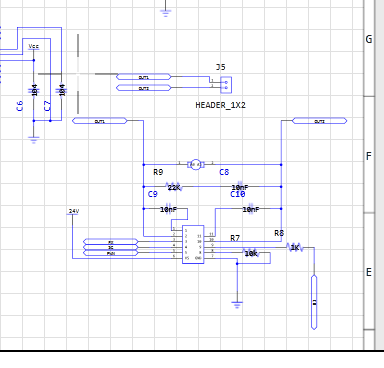The height and width of the screenshot is (368, 384).
Task: Click the right-side net port above R8
Action: [x=319, y=121]
